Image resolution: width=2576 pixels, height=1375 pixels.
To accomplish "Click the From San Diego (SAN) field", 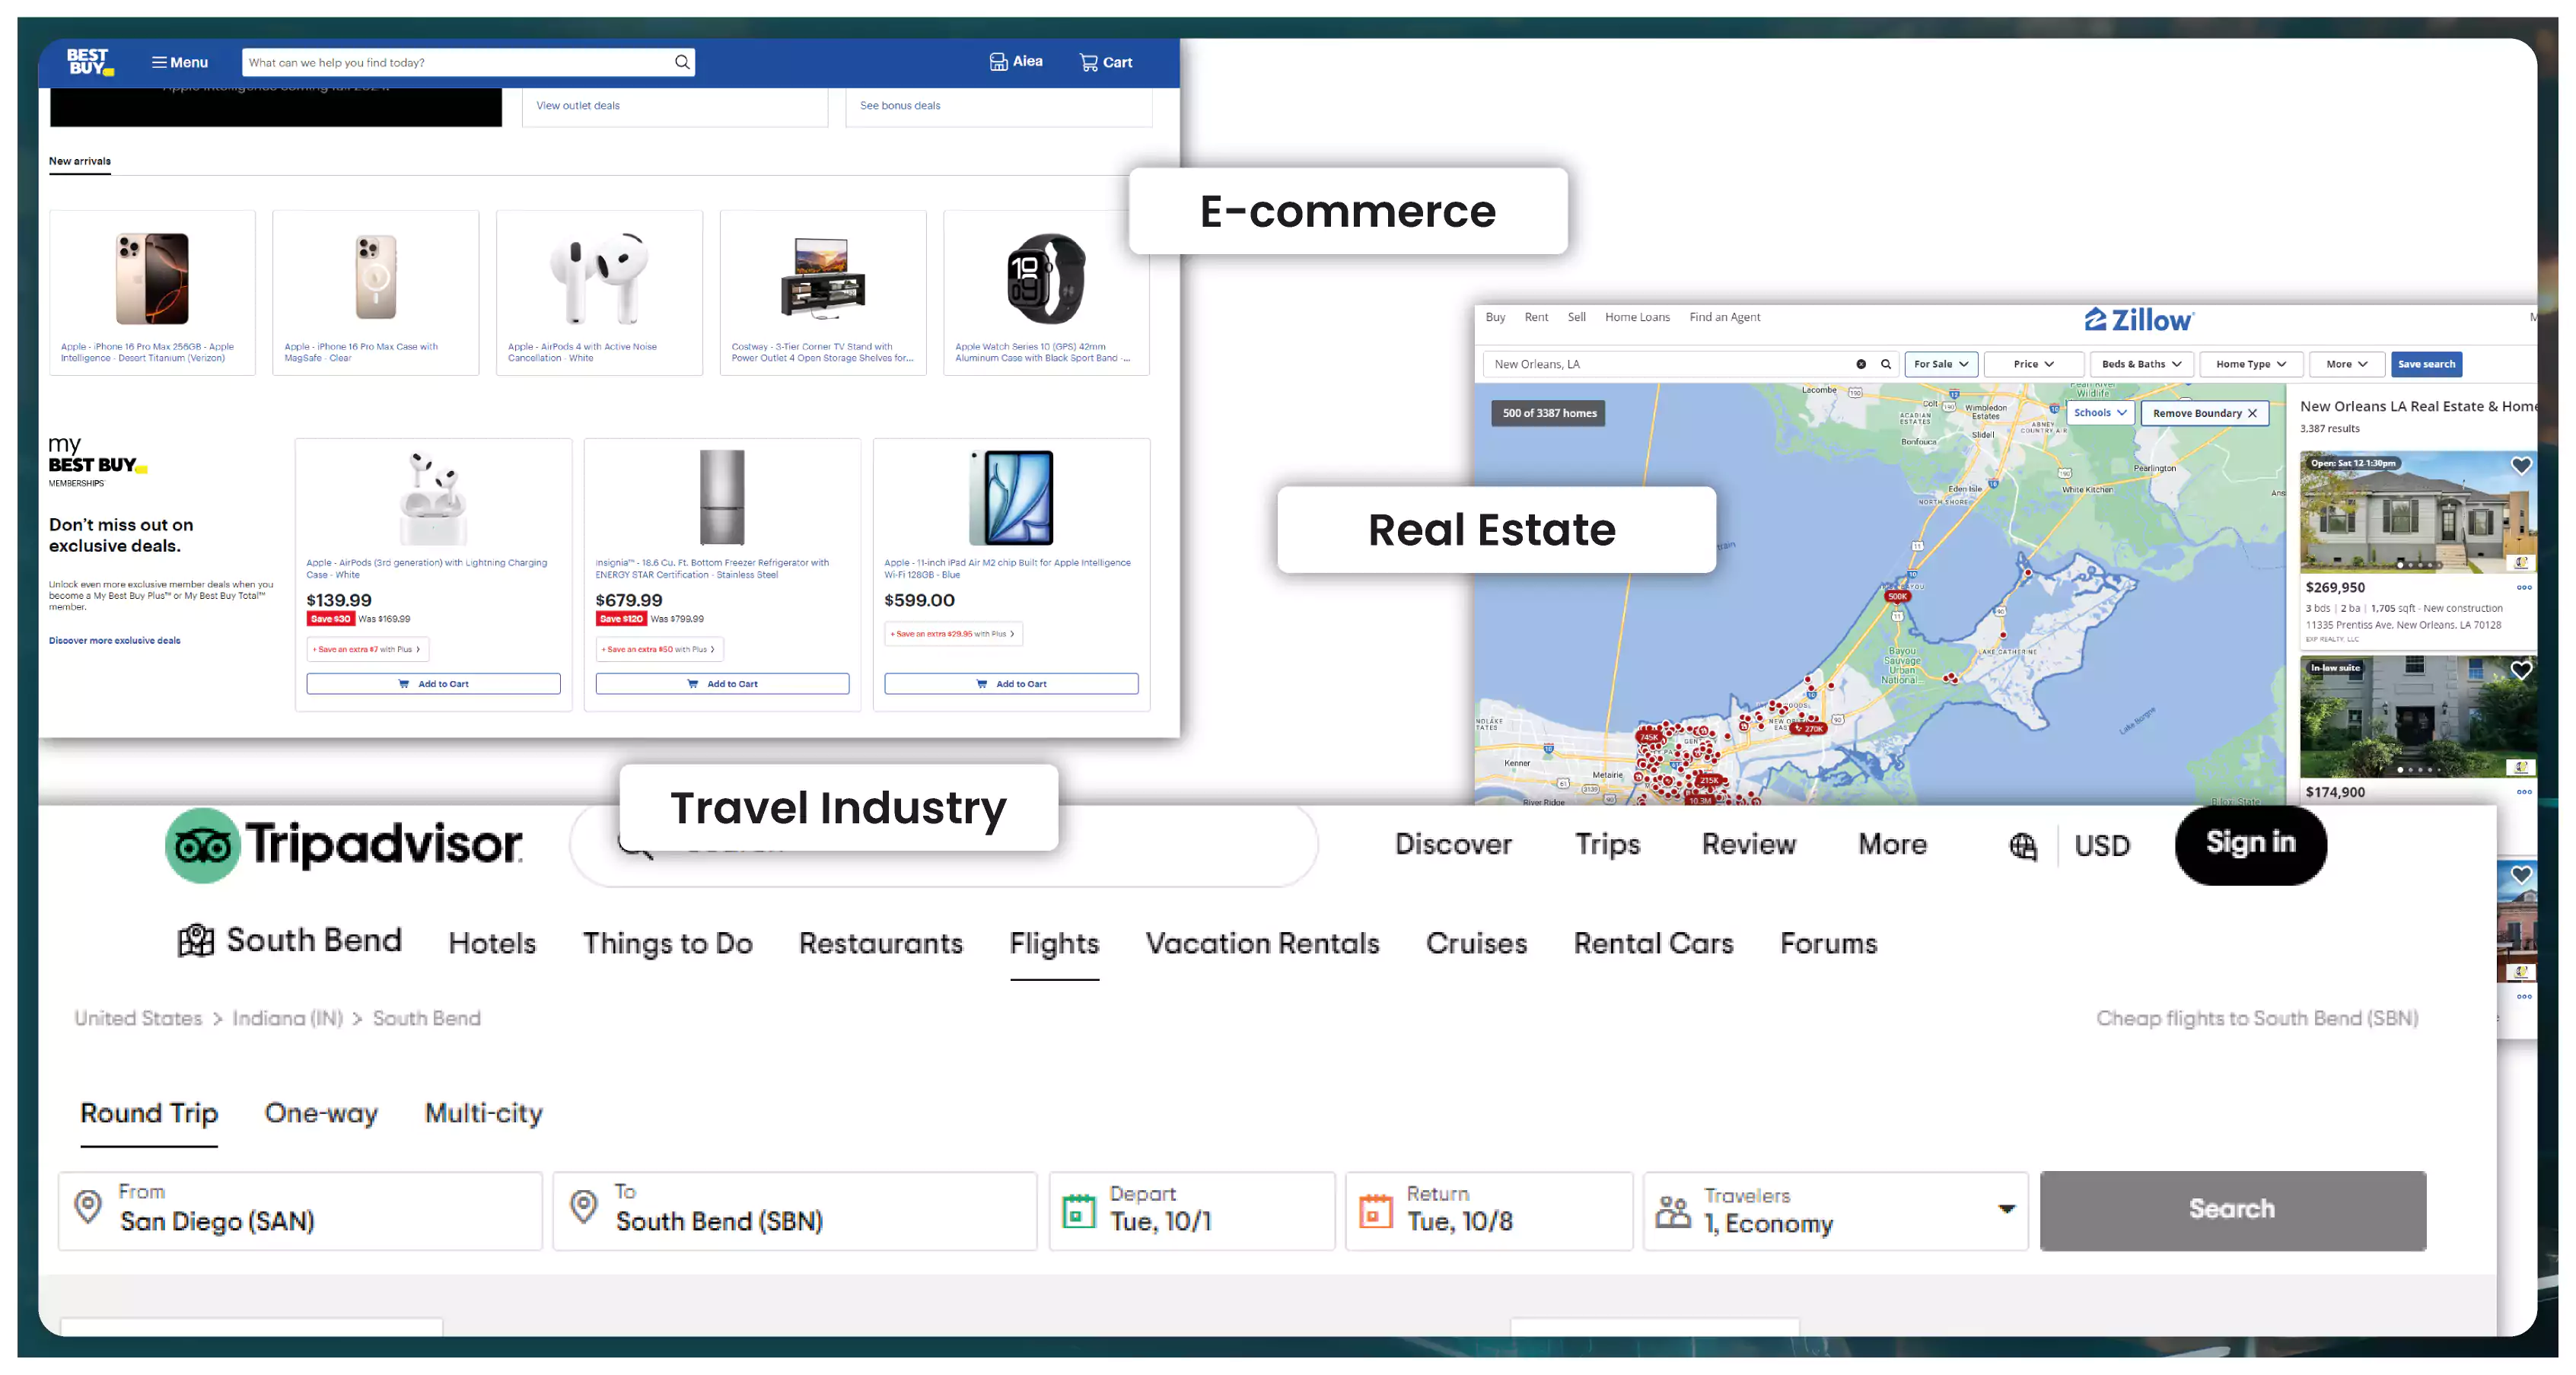I will 300,1211.
